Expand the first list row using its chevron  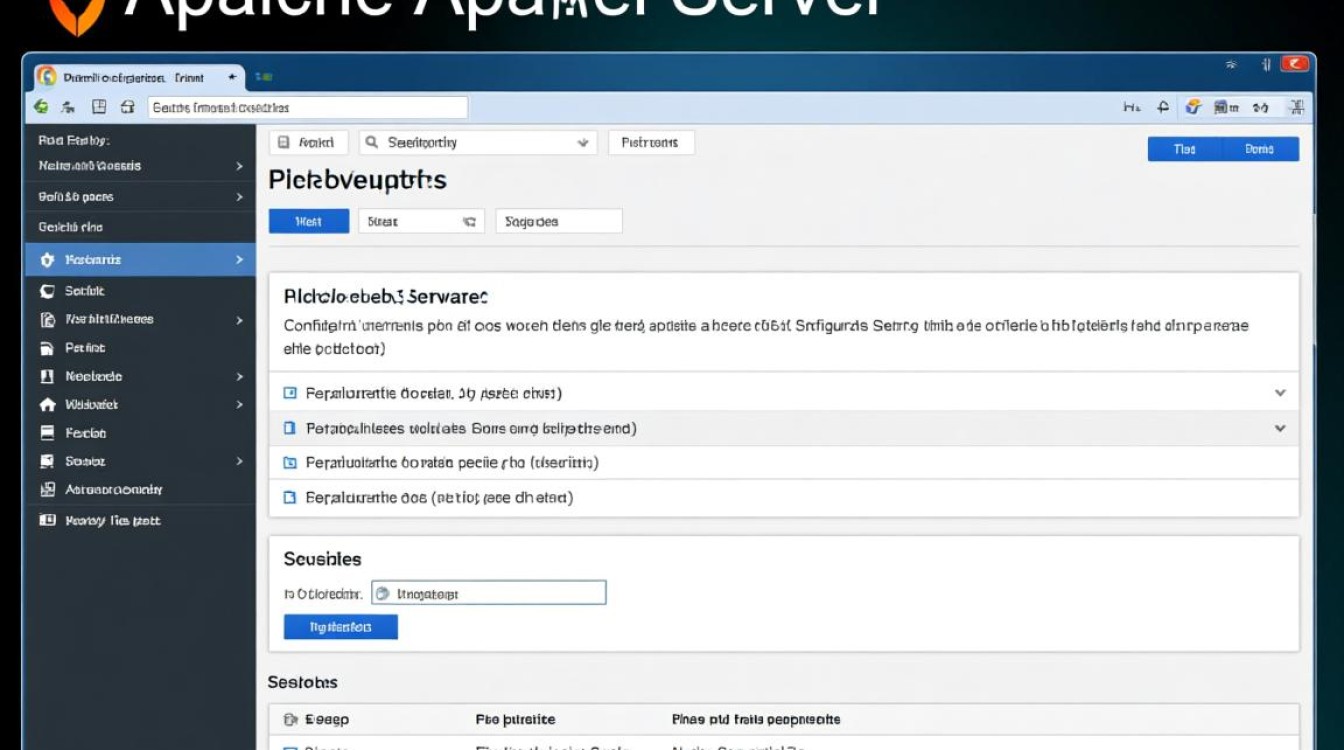point(1279,394)
